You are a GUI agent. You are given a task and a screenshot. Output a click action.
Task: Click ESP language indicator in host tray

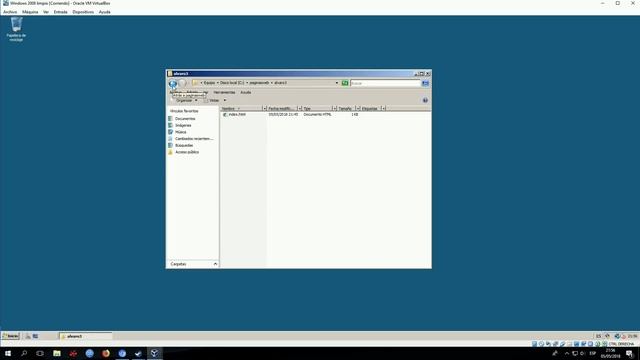coord(593,353)
